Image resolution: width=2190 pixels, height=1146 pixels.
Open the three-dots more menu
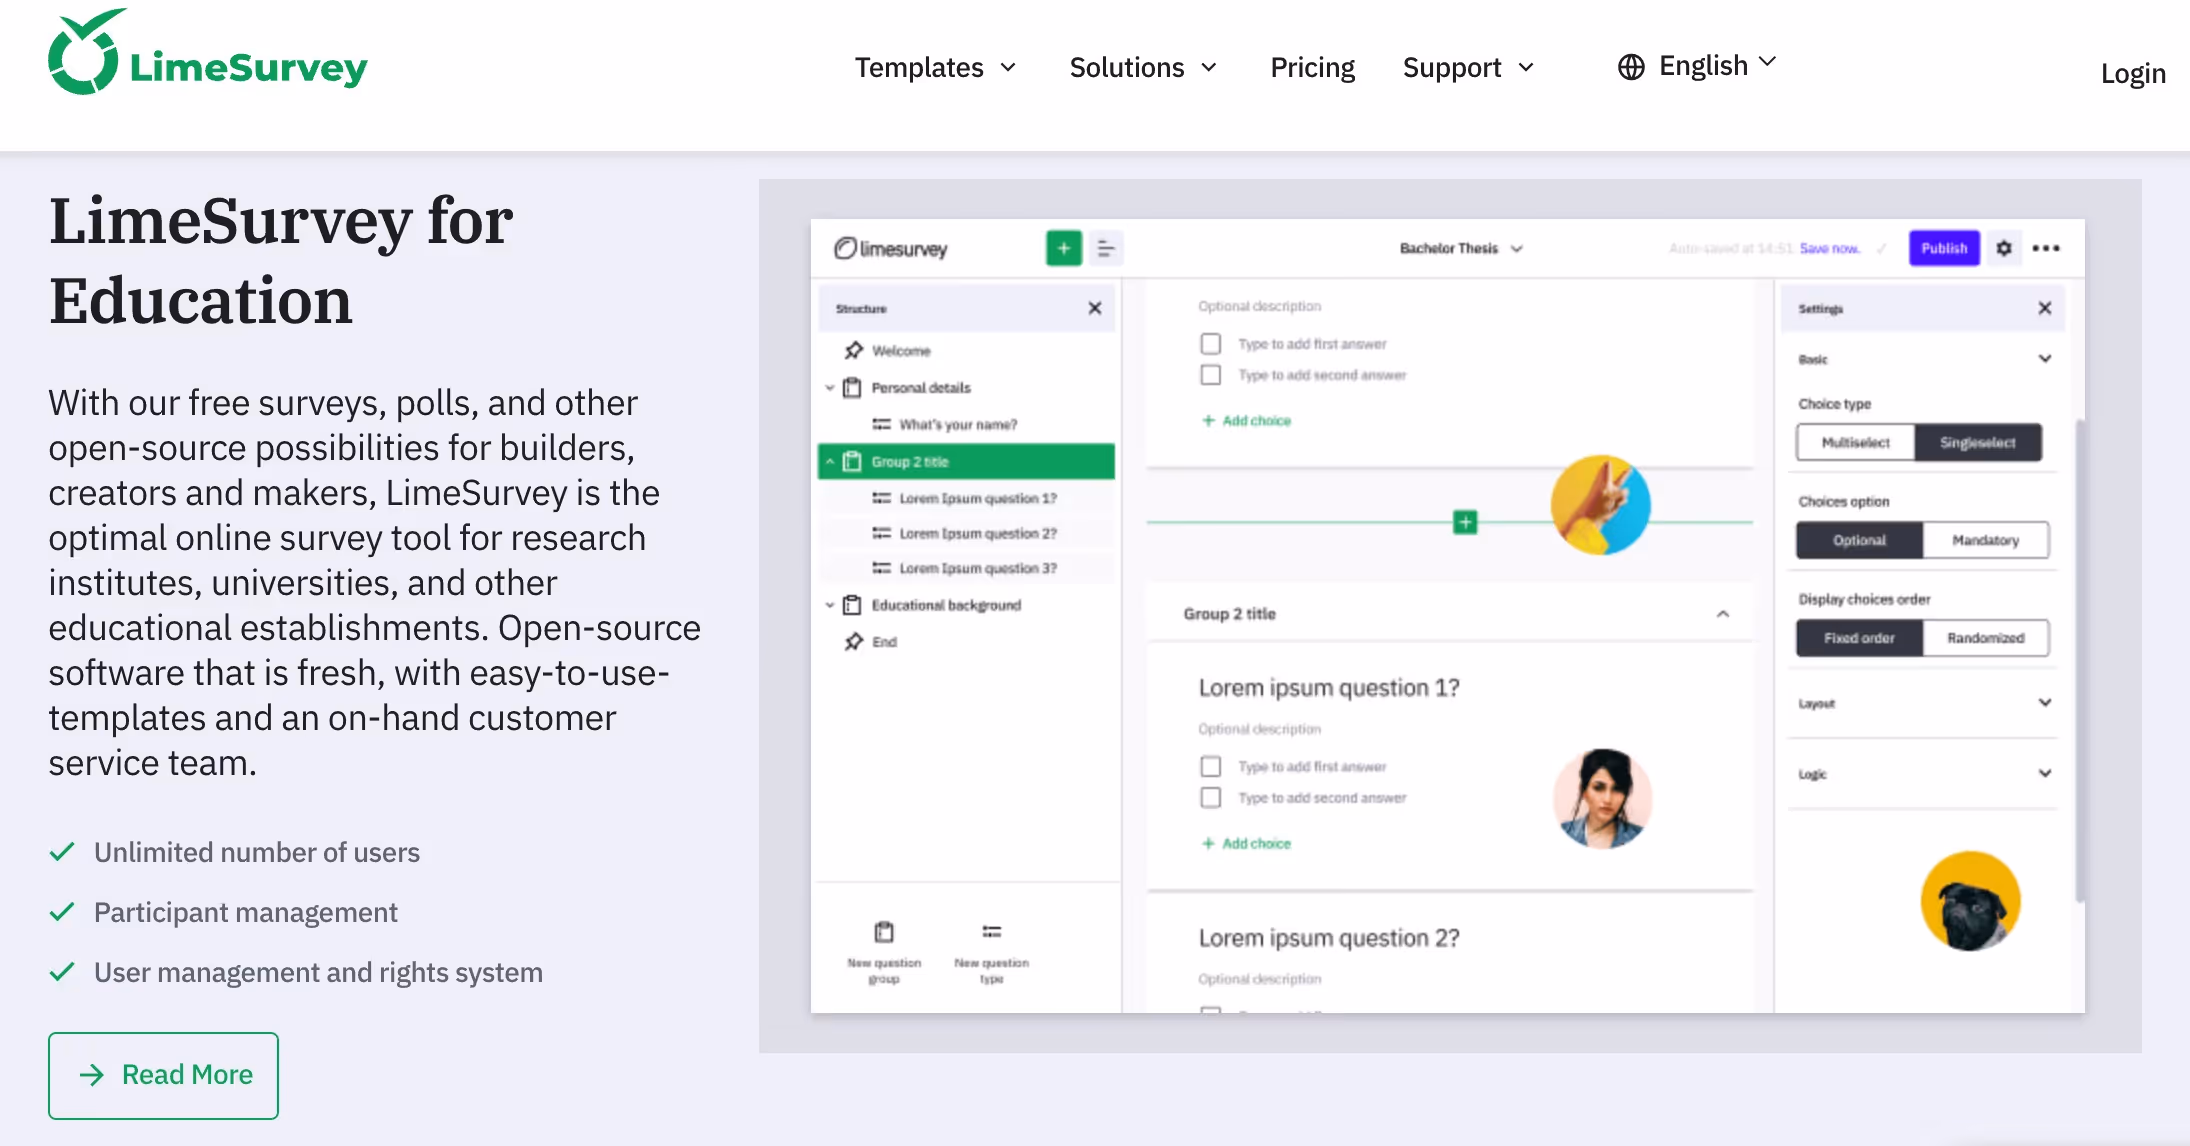2046,248
